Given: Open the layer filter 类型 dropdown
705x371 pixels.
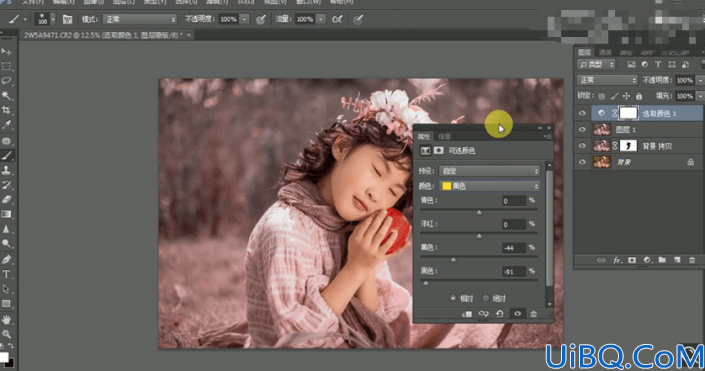Looking at the screenshot, I should click(x=596, y=65).
